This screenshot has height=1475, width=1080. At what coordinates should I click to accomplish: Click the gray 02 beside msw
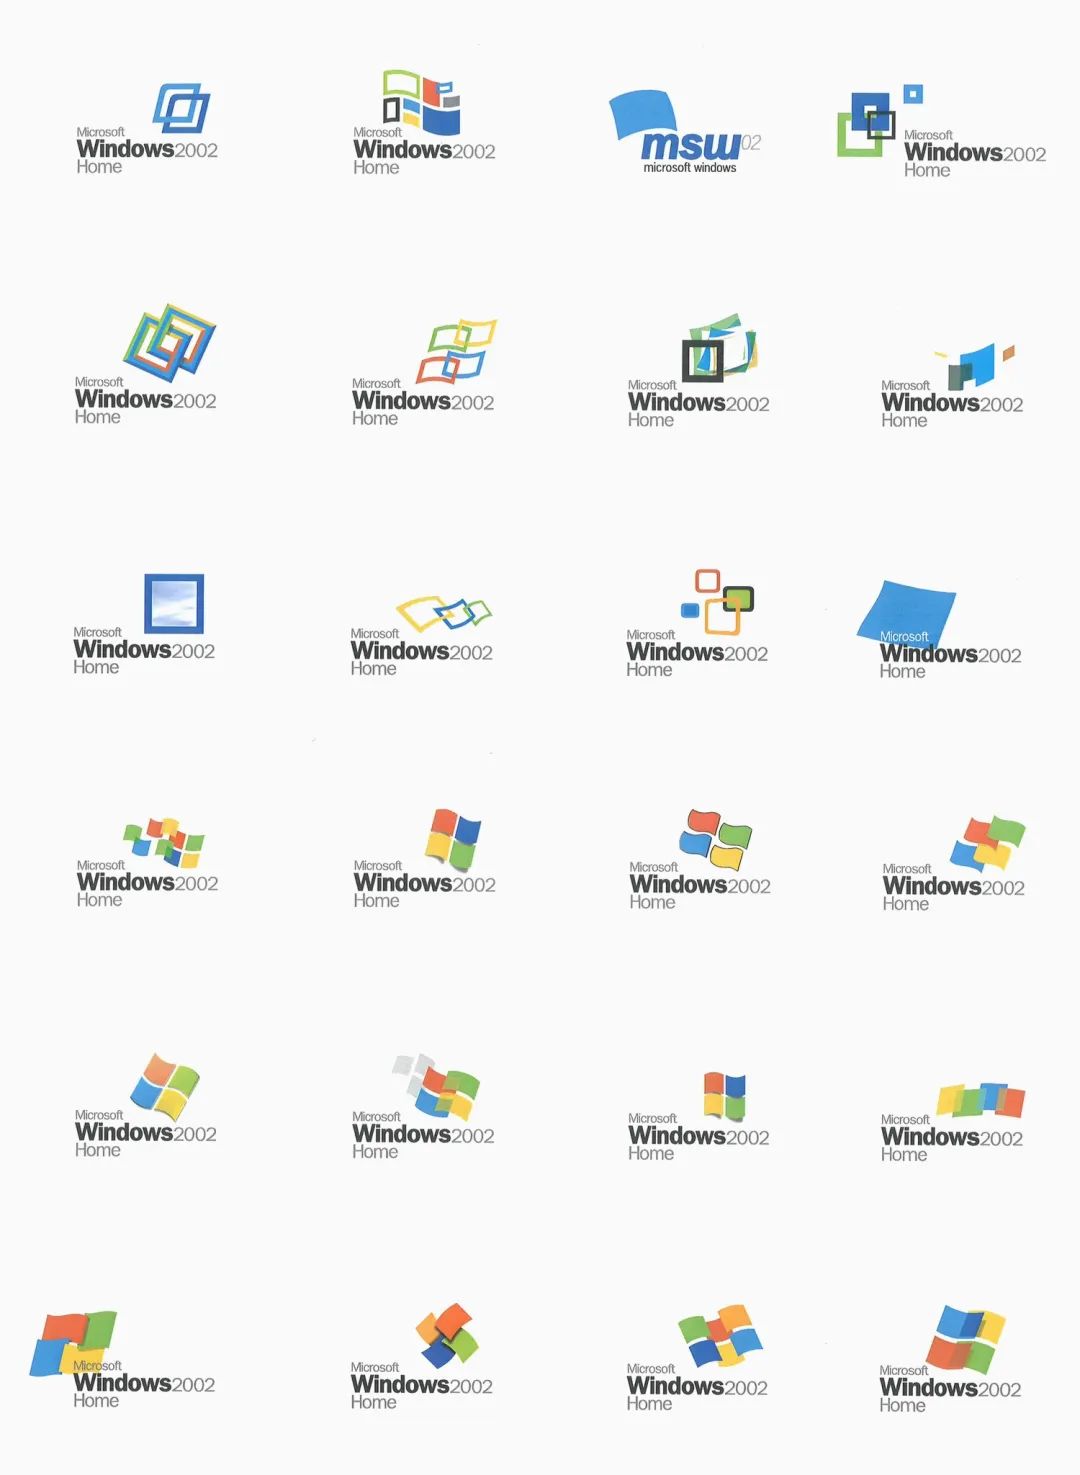pos(751,143)
